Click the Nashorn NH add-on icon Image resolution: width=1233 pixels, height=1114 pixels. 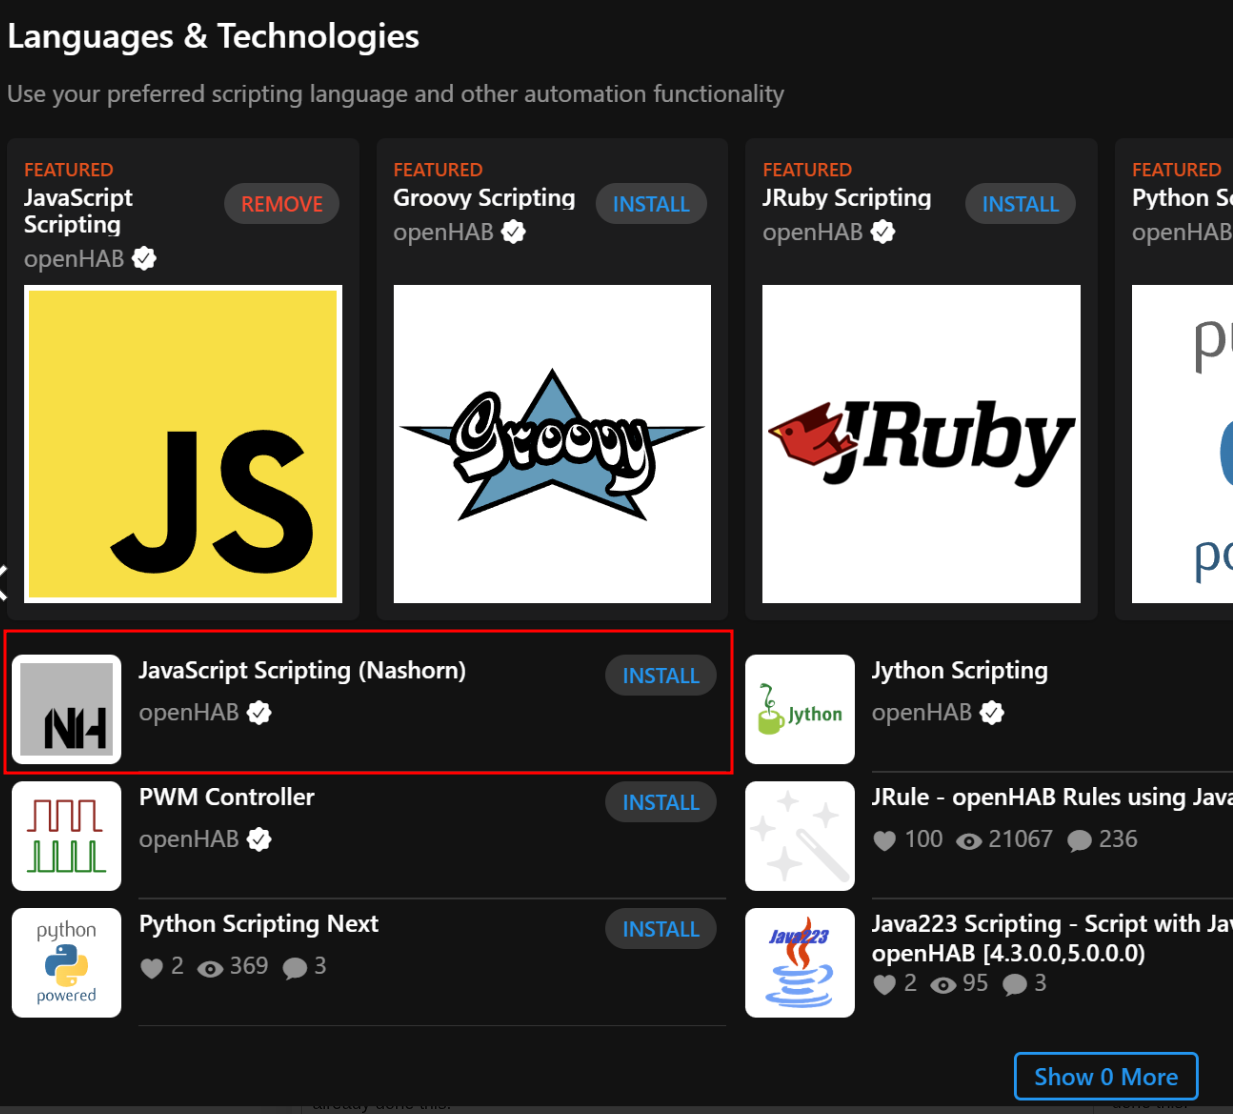click(66, 709)
